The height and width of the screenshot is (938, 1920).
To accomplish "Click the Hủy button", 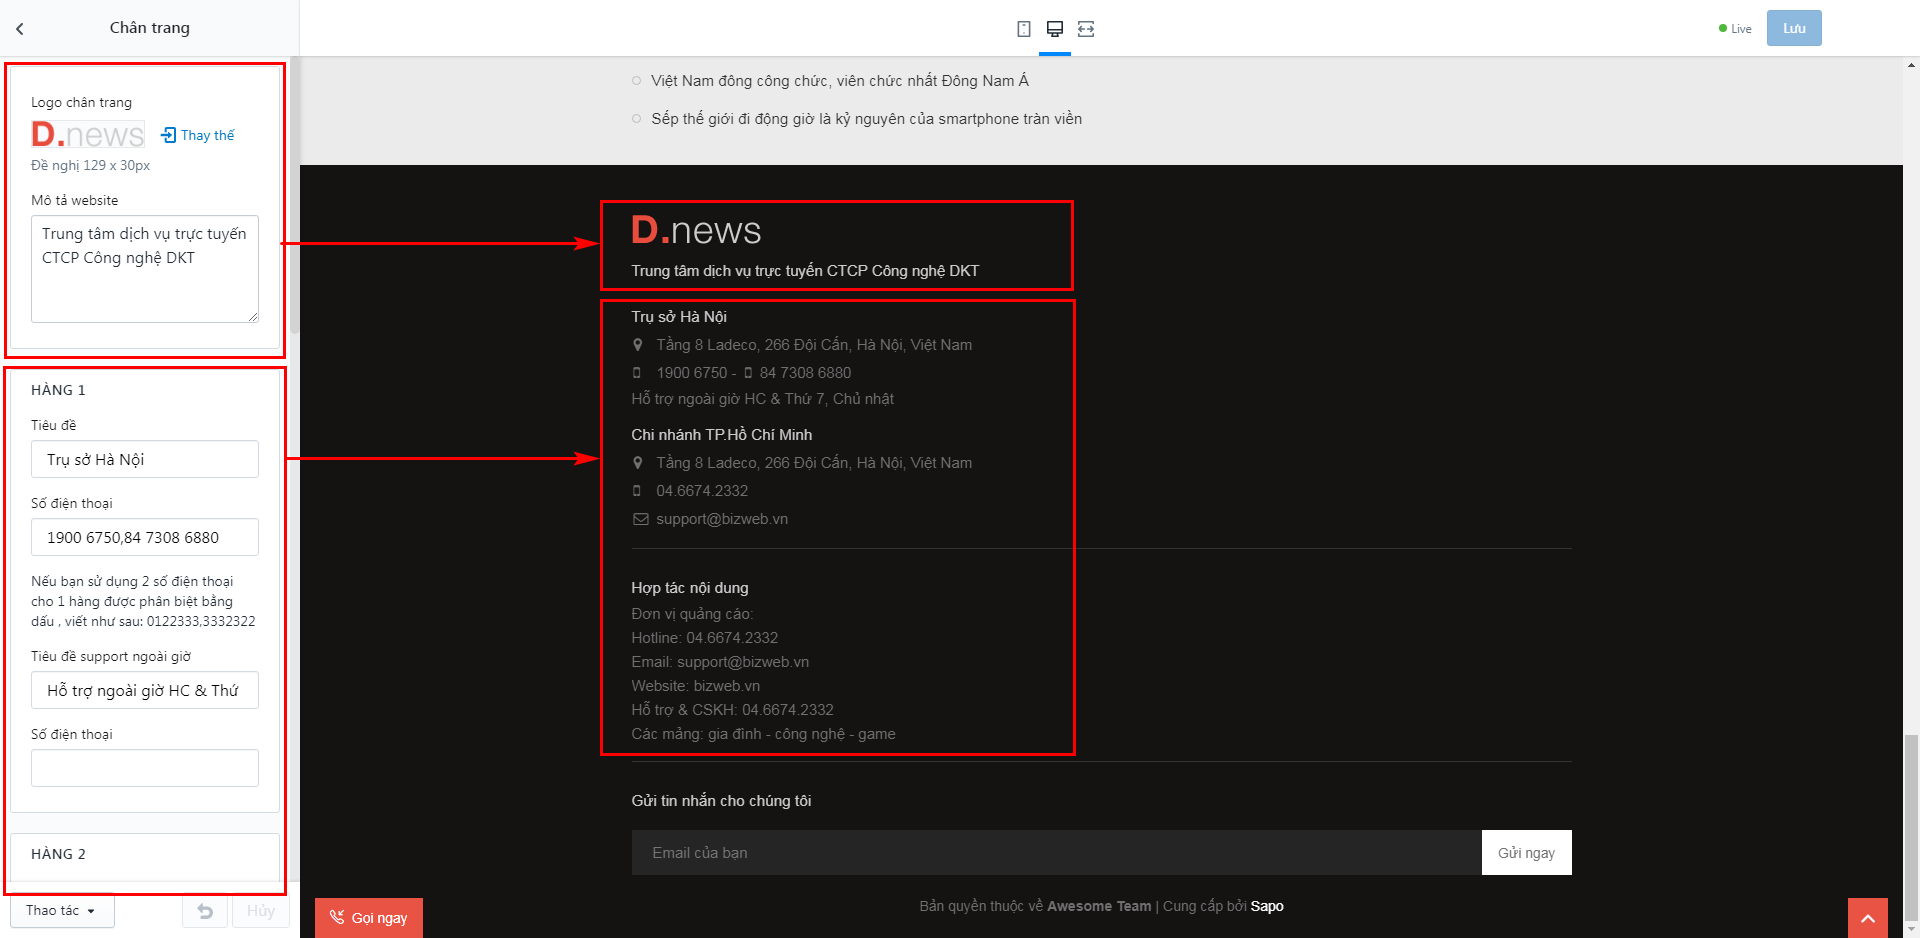I will pyautogui.click(x=261, y=911).
